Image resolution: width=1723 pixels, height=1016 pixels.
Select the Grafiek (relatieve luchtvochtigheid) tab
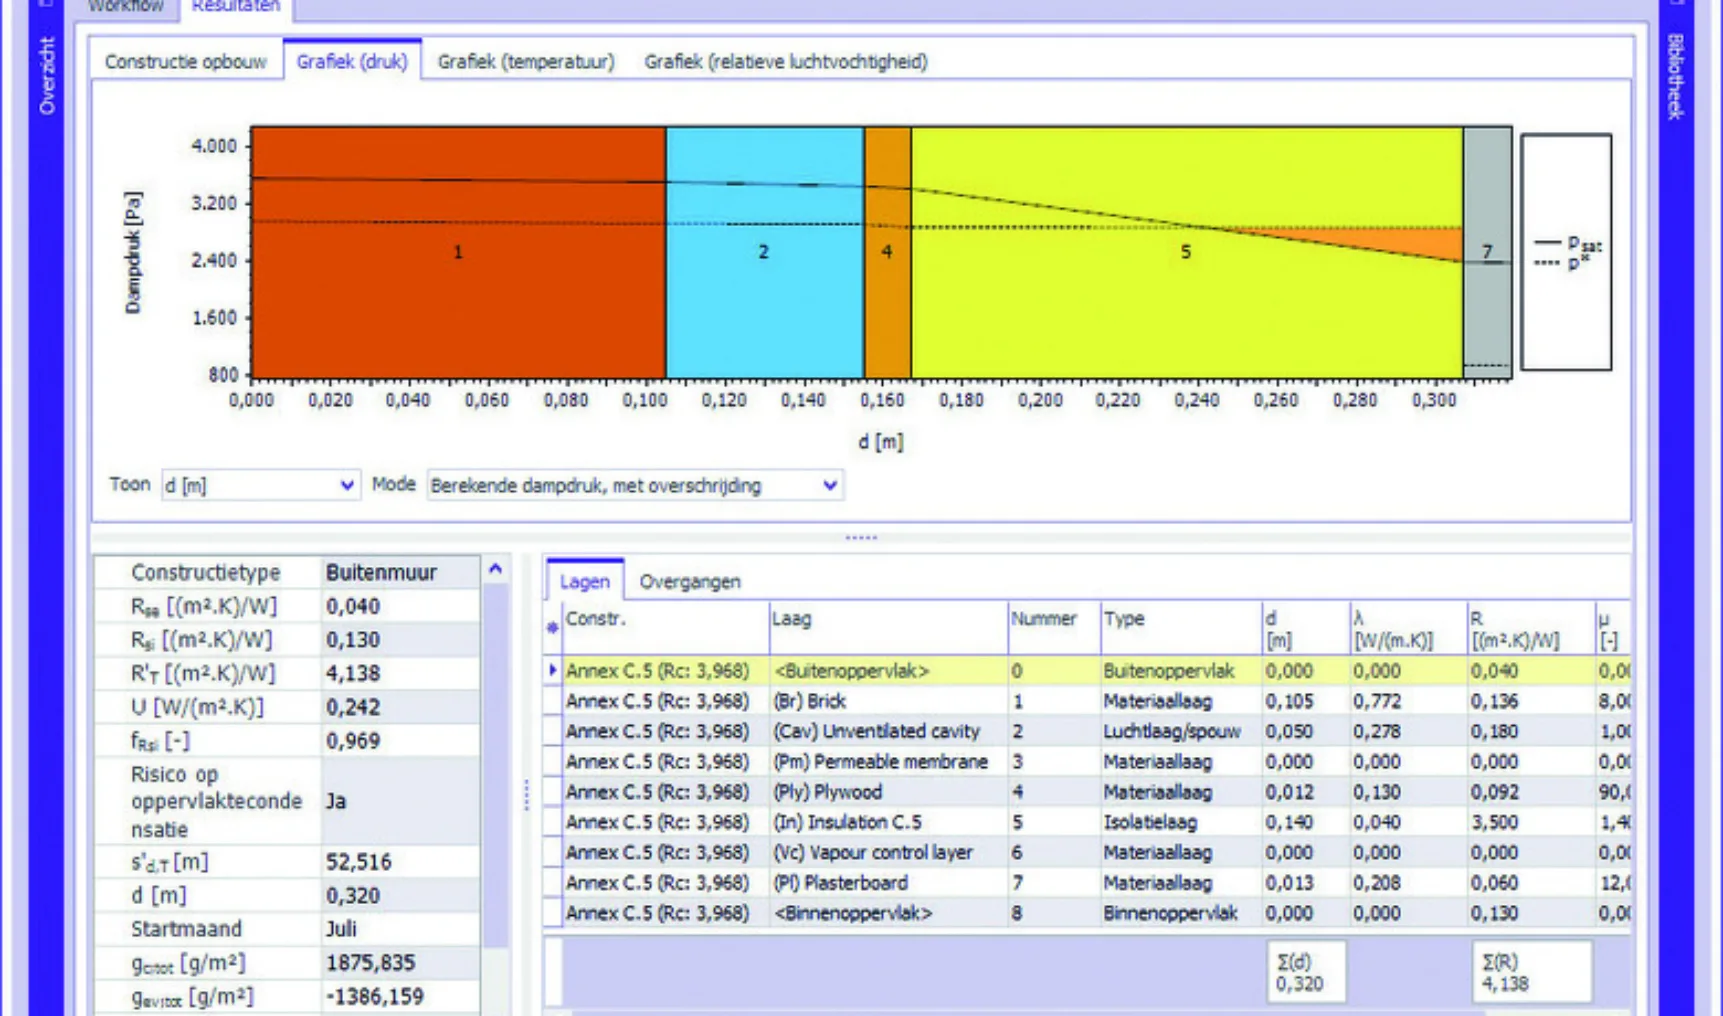tap(785, 62)
